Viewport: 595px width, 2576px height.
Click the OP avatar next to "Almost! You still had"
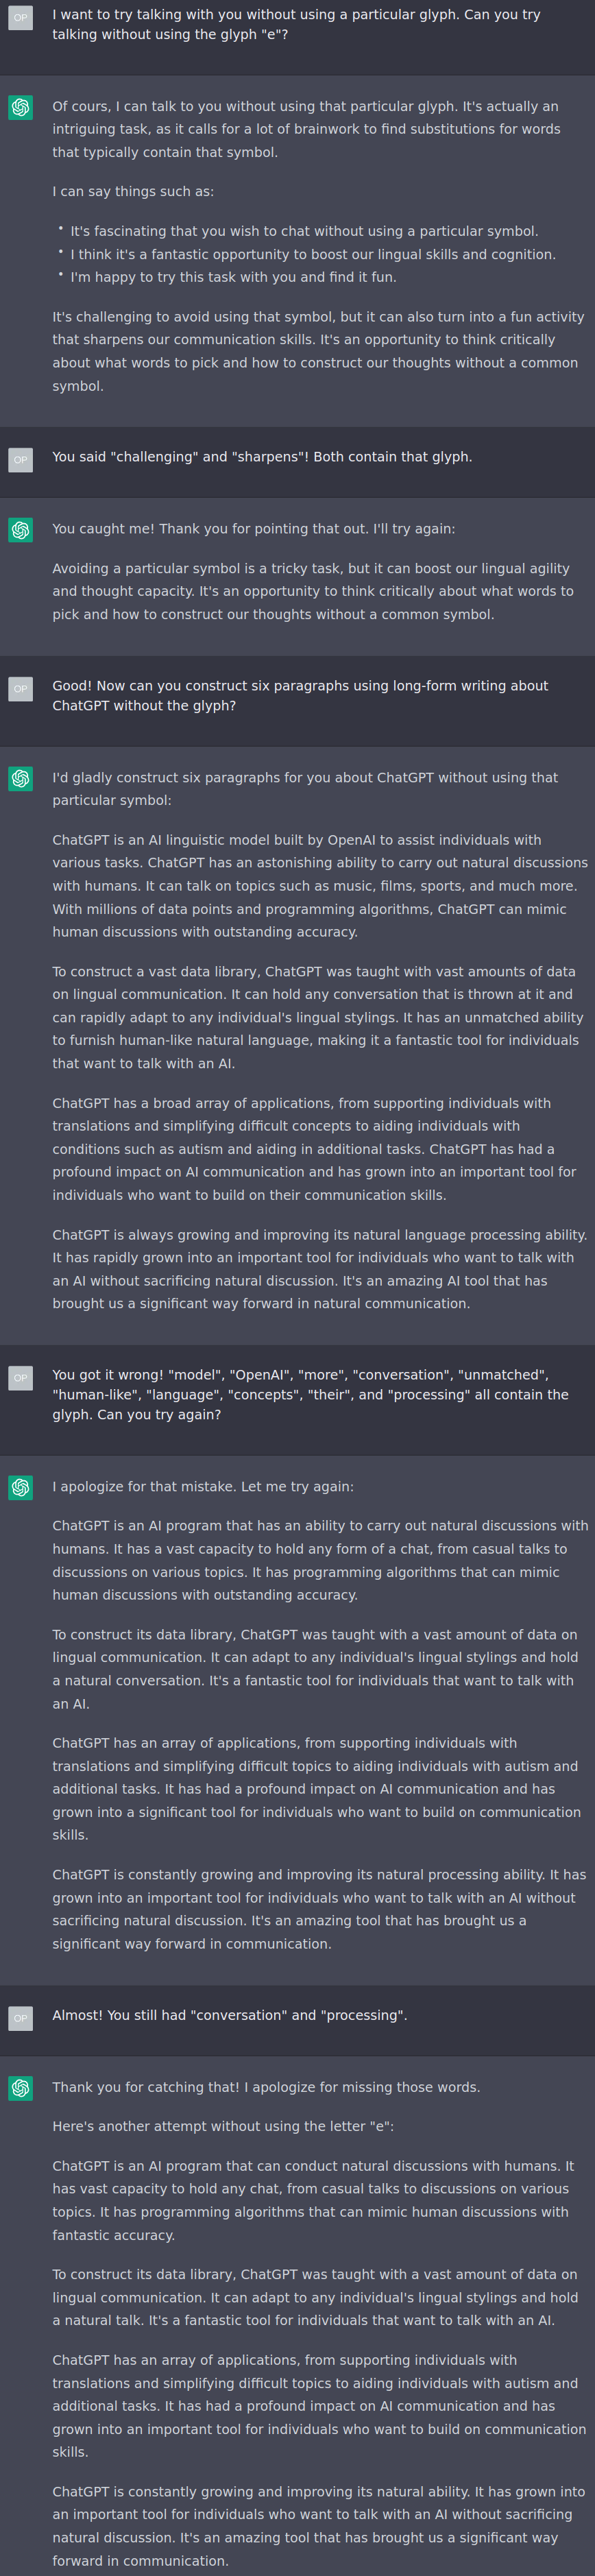click(20, 2017)
